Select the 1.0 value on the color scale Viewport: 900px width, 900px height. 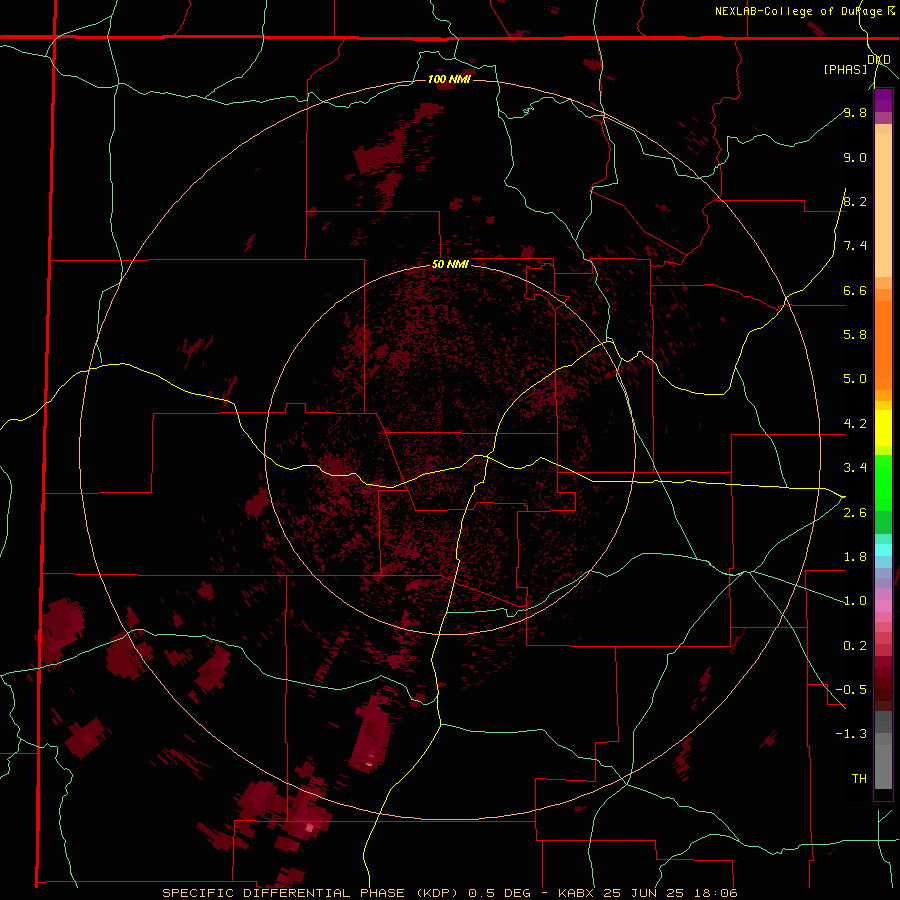point(855,601)
